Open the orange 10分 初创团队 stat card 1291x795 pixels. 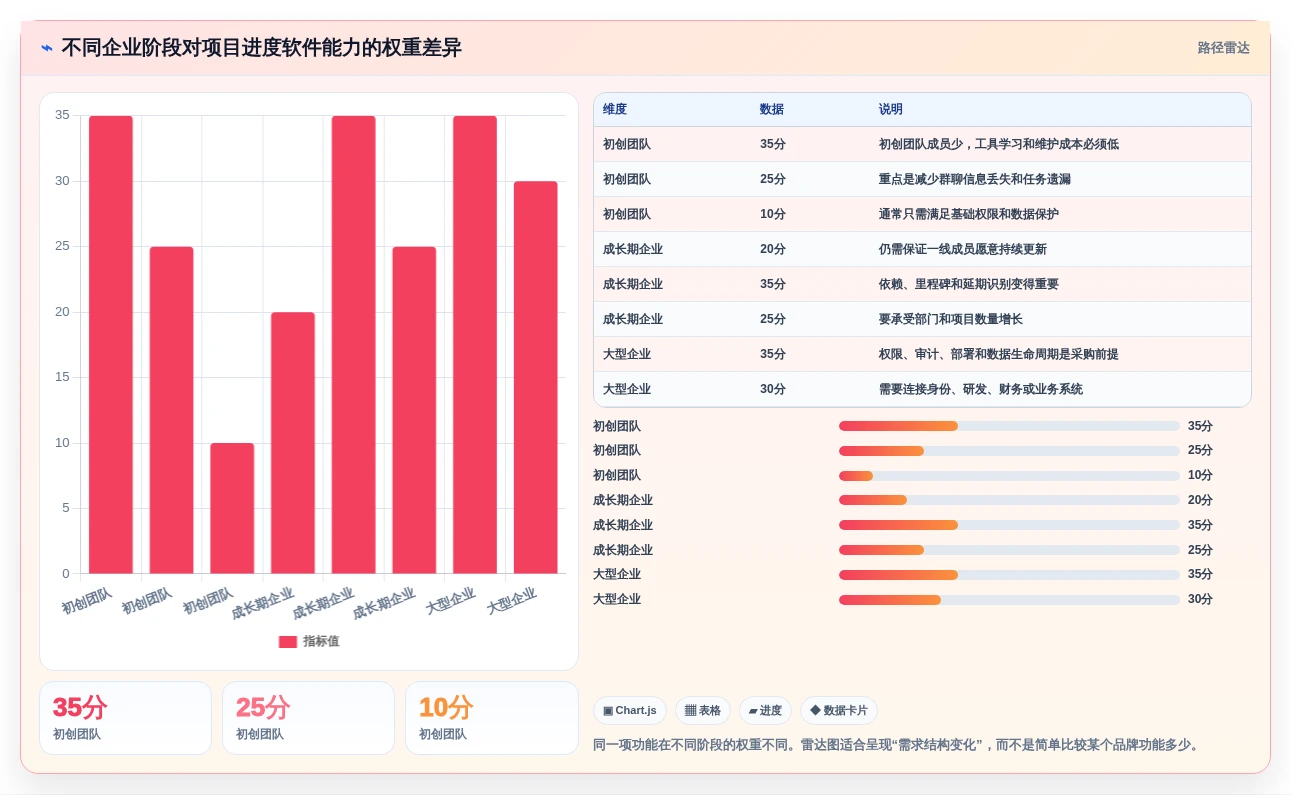point(491,718)
